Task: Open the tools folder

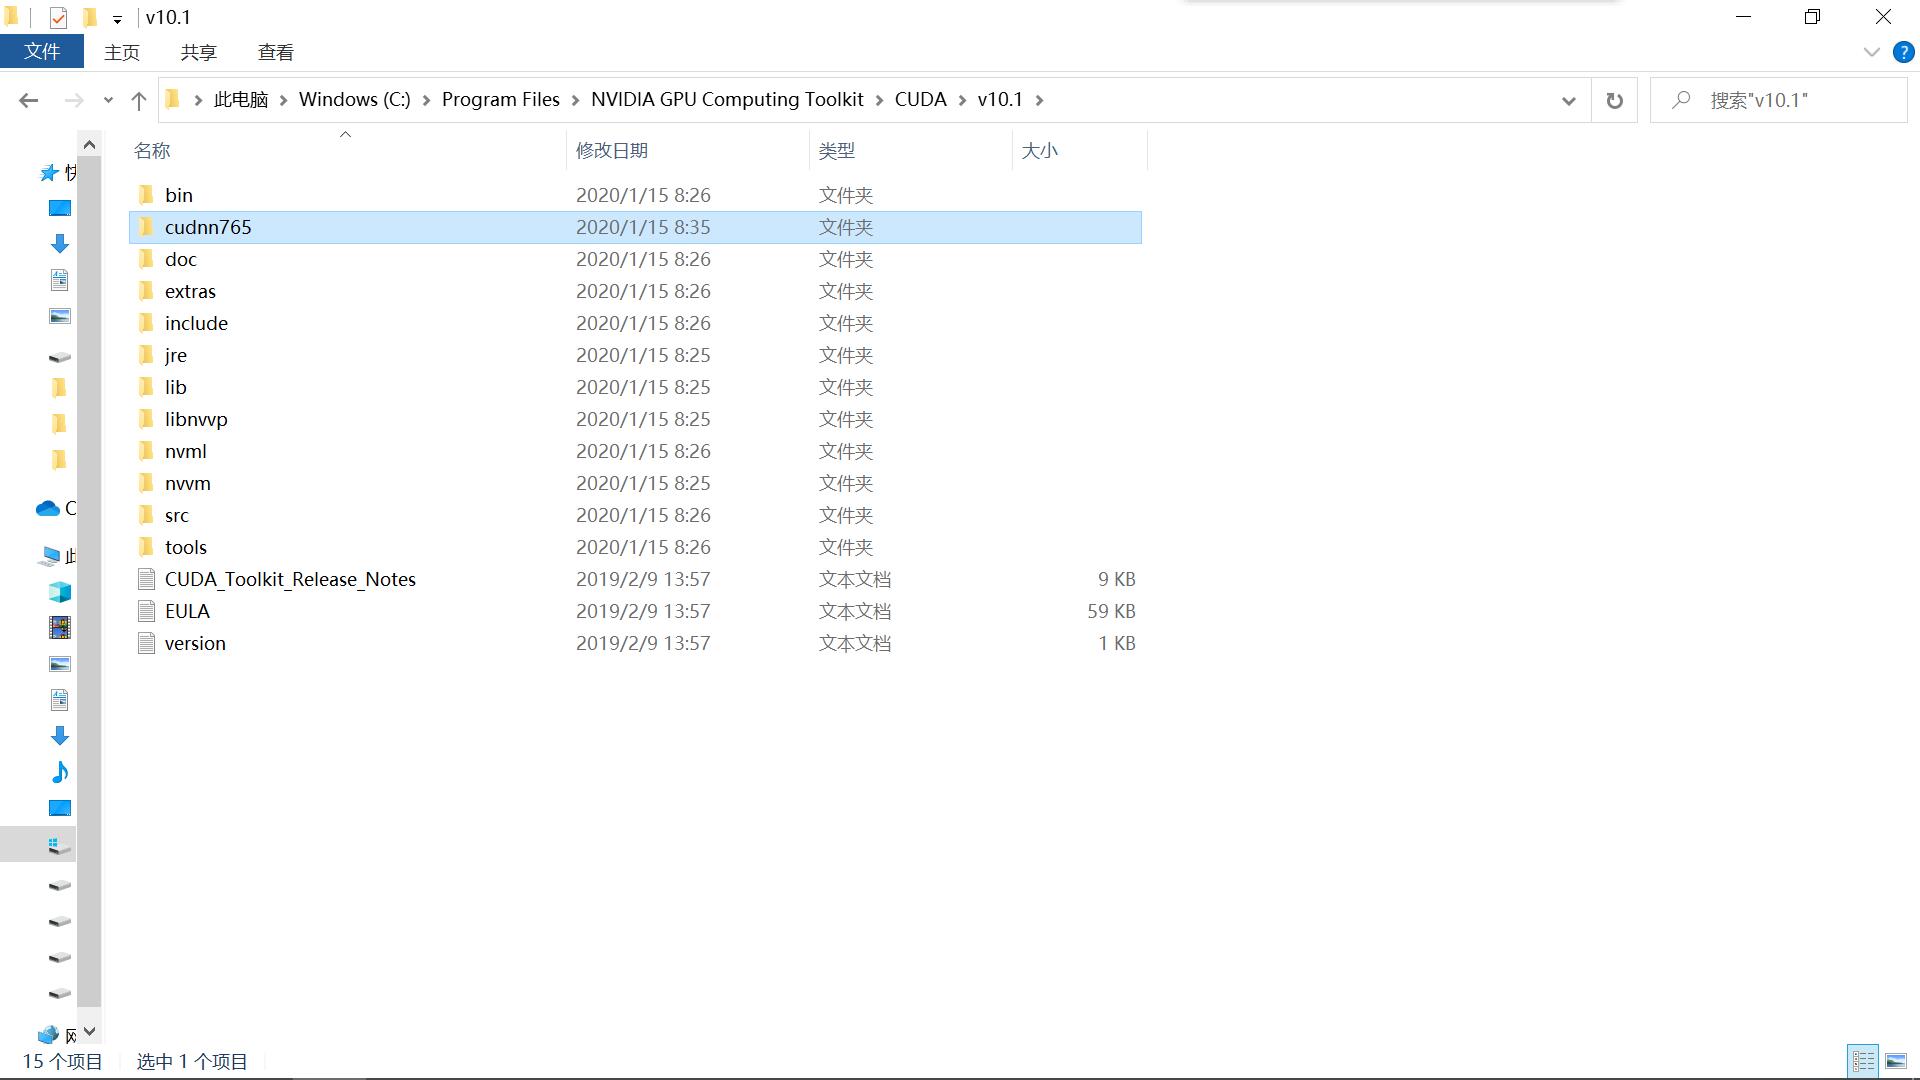Action: point(185,546)
